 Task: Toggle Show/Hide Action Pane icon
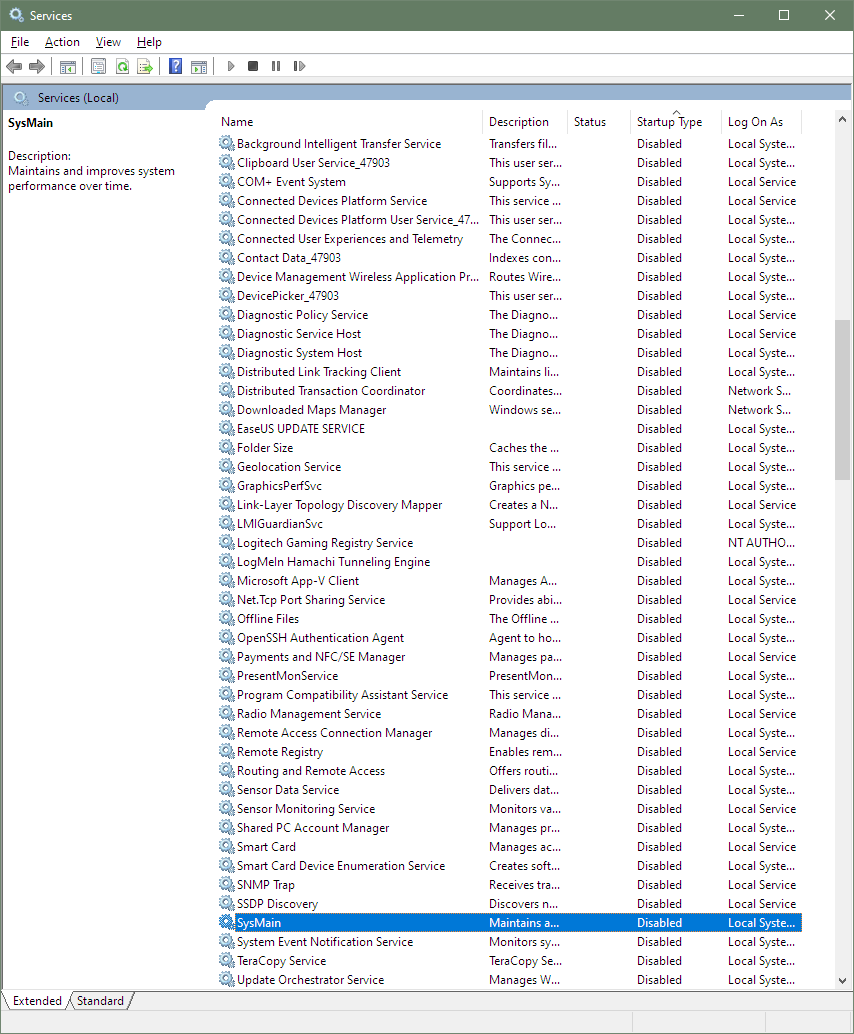[x=198, y=66]
